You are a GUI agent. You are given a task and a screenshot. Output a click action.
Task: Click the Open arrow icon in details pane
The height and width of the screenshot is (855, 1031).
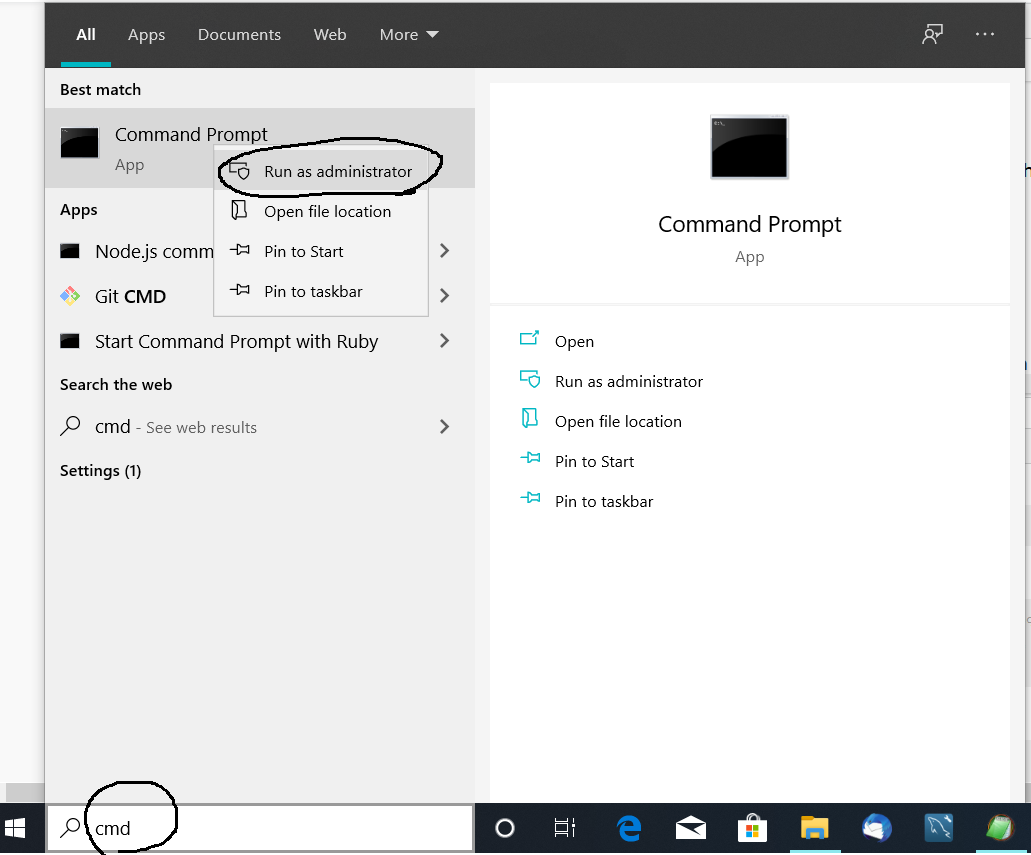pos(529,338)
